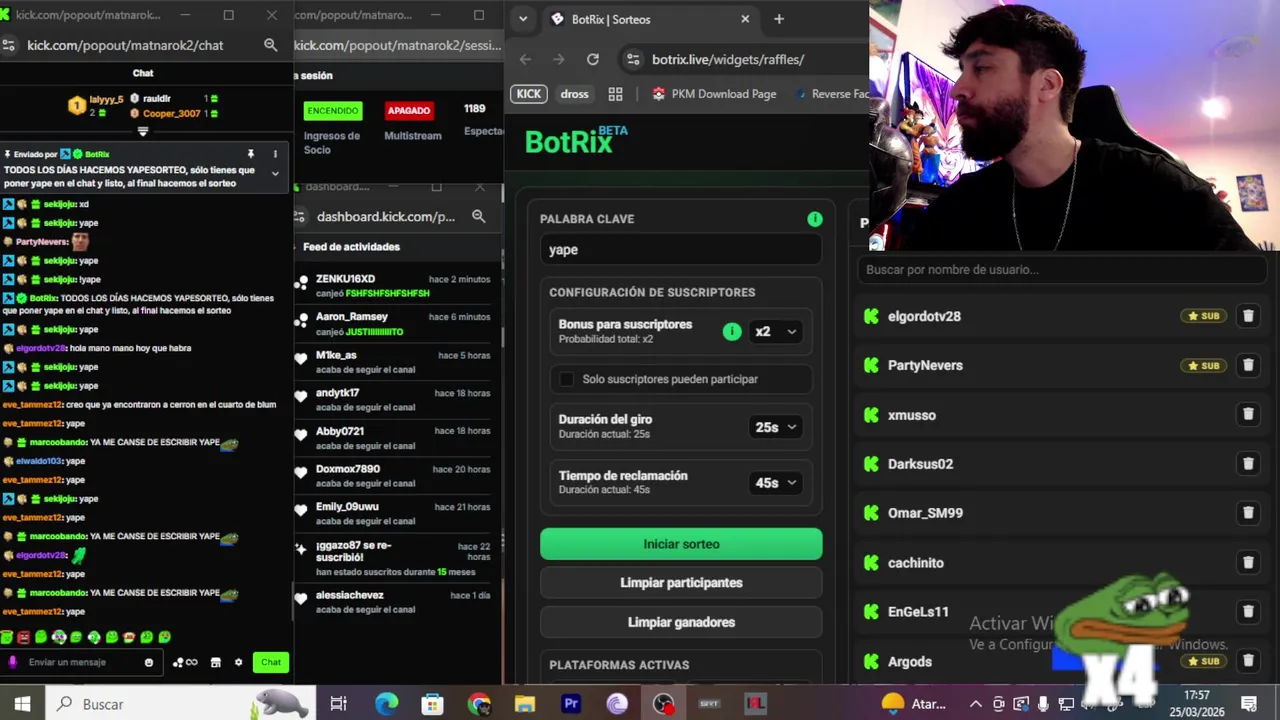Open Microsoft Edge from taskbar

386,704
